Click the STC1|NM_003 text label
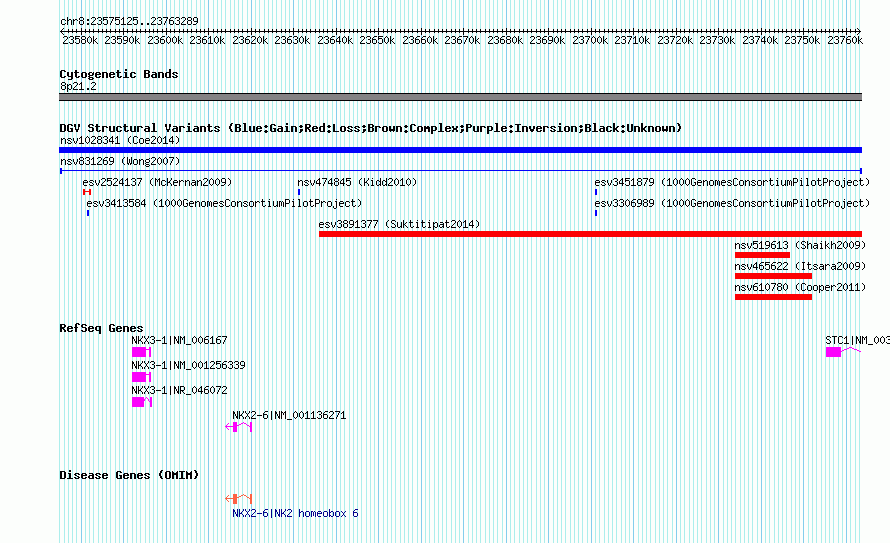Viewport: 890px width, 543px height. click(x=857, y=340)
